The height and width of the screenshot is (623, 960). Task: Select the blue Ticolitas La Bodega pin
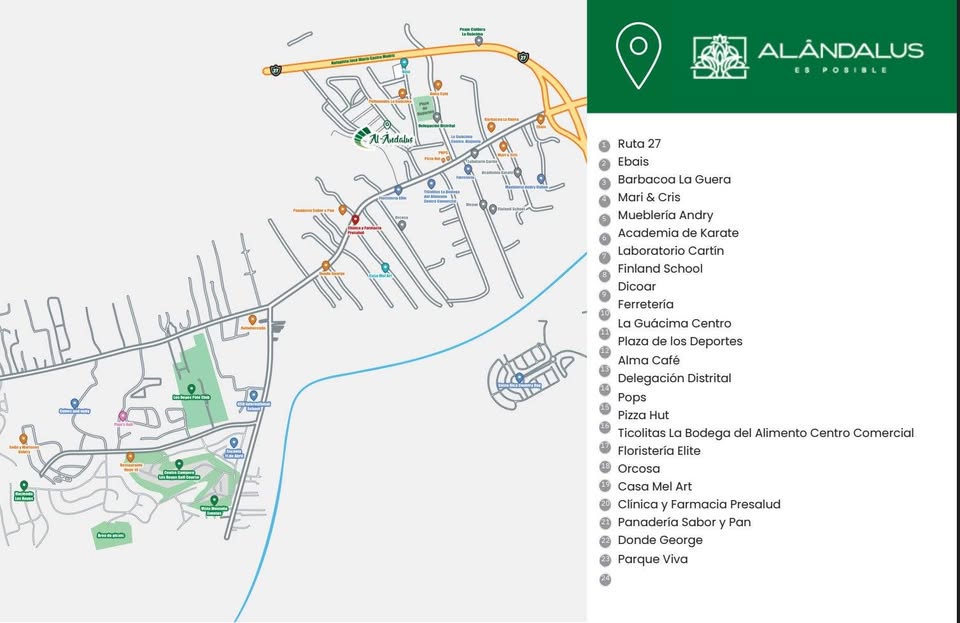pyautogui.click(x=431, y=184)
